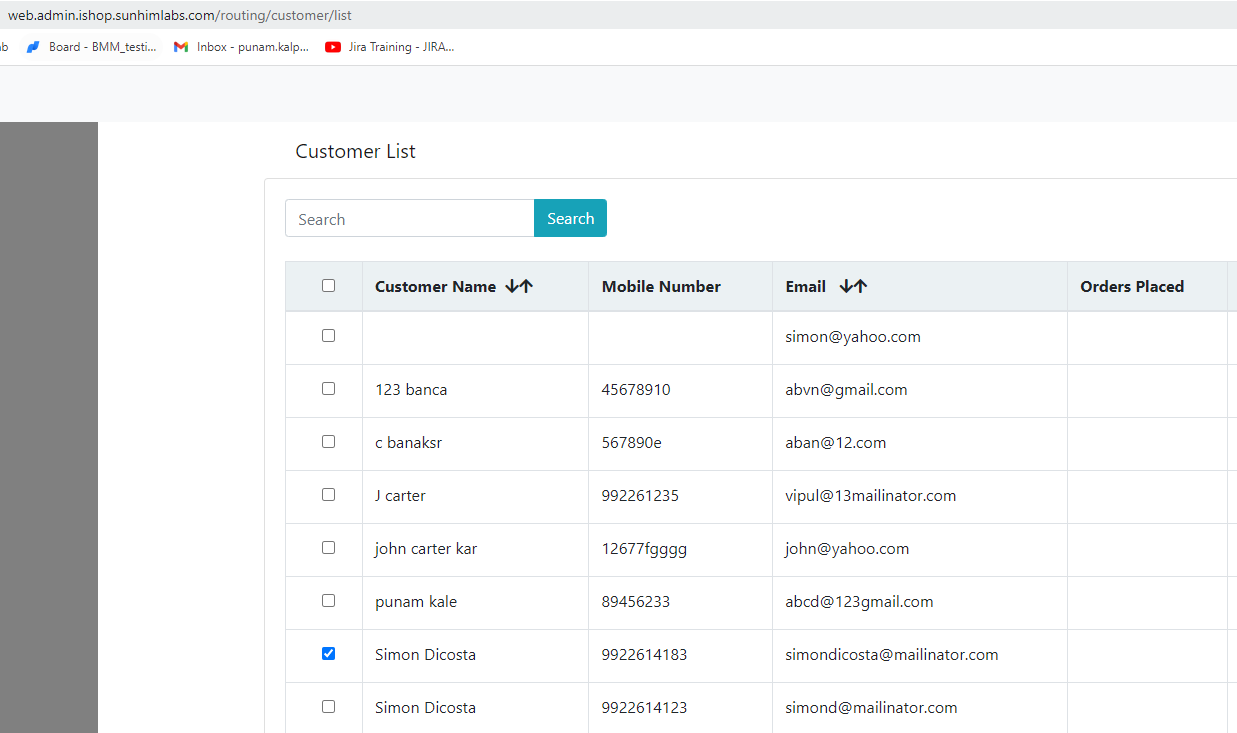Click mobile number 567890e

click(x=632, y=443)
